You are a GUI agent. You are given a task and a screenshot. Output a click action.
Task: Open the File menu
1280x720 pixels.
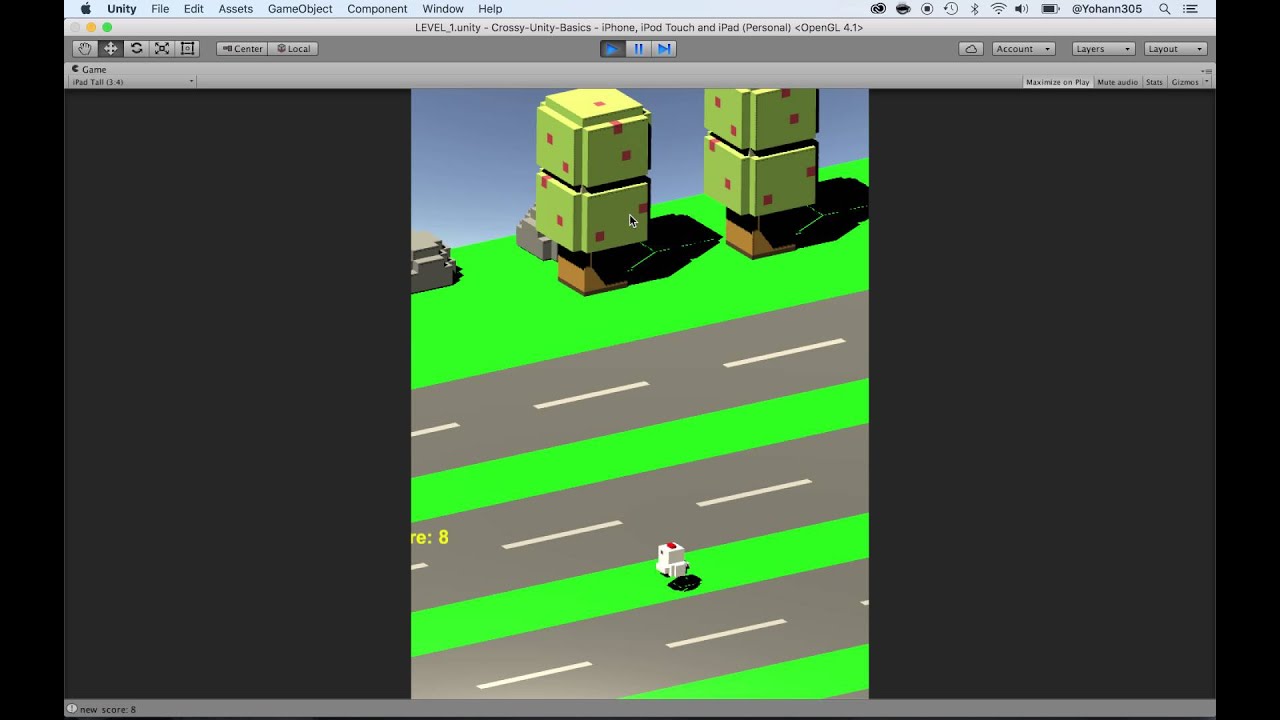160,9
